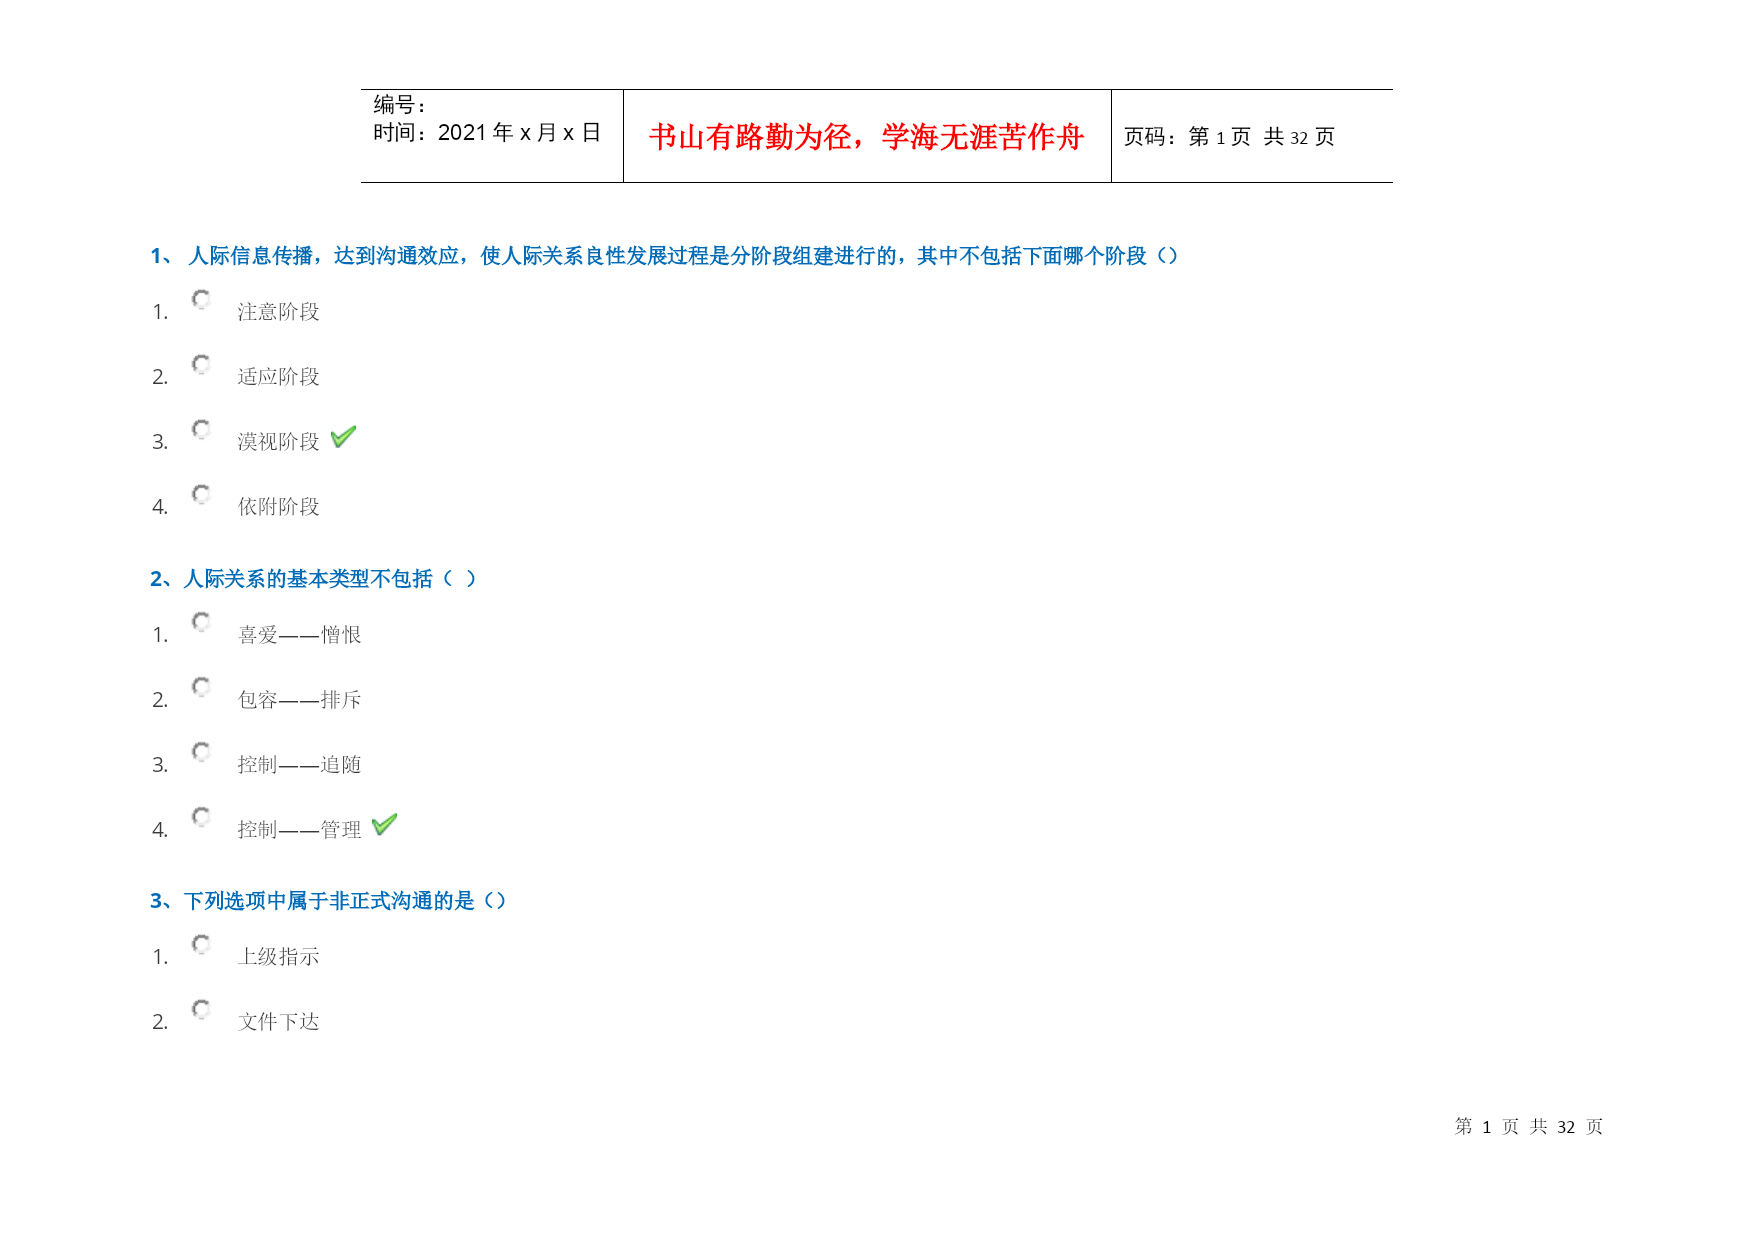Image resolution: width=1754 pixels, height=1241 pixels.
Task: Click the red header motto 书山有路勤为径
Action: (866, 137)
